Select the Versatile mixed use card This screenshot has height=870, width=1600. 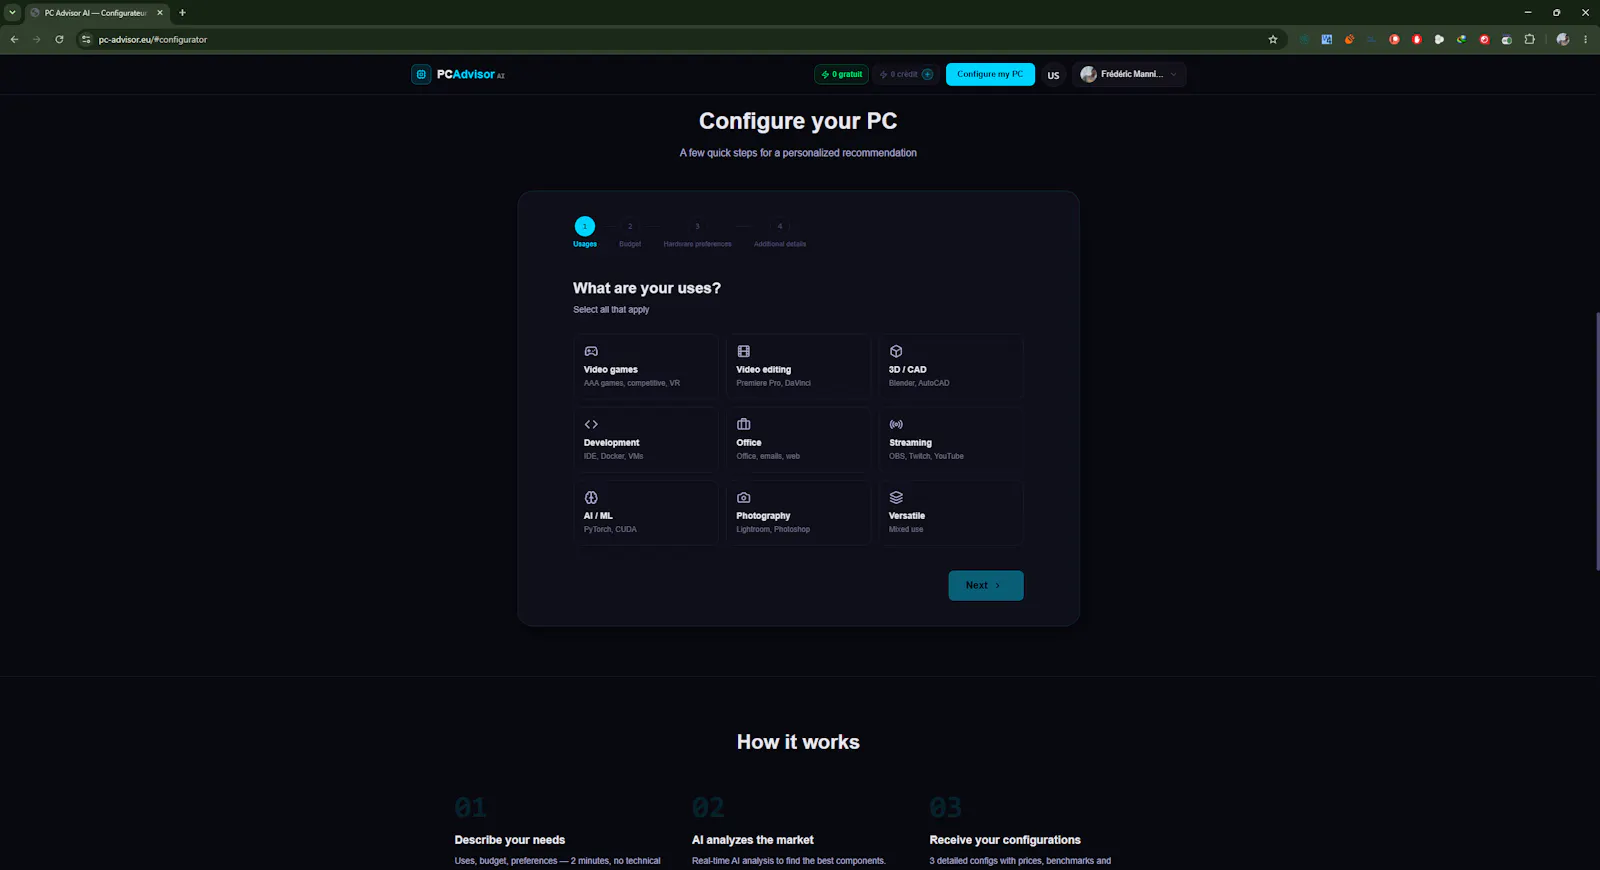point(951,513)
